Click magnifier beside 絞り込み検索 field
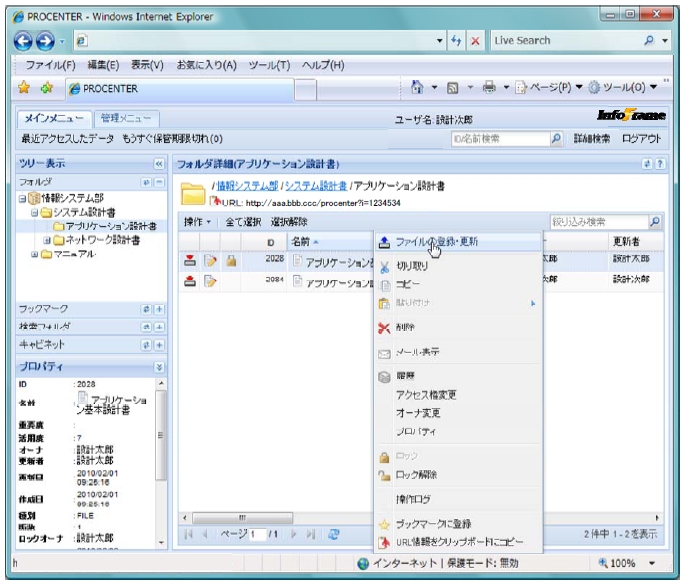 655,222
